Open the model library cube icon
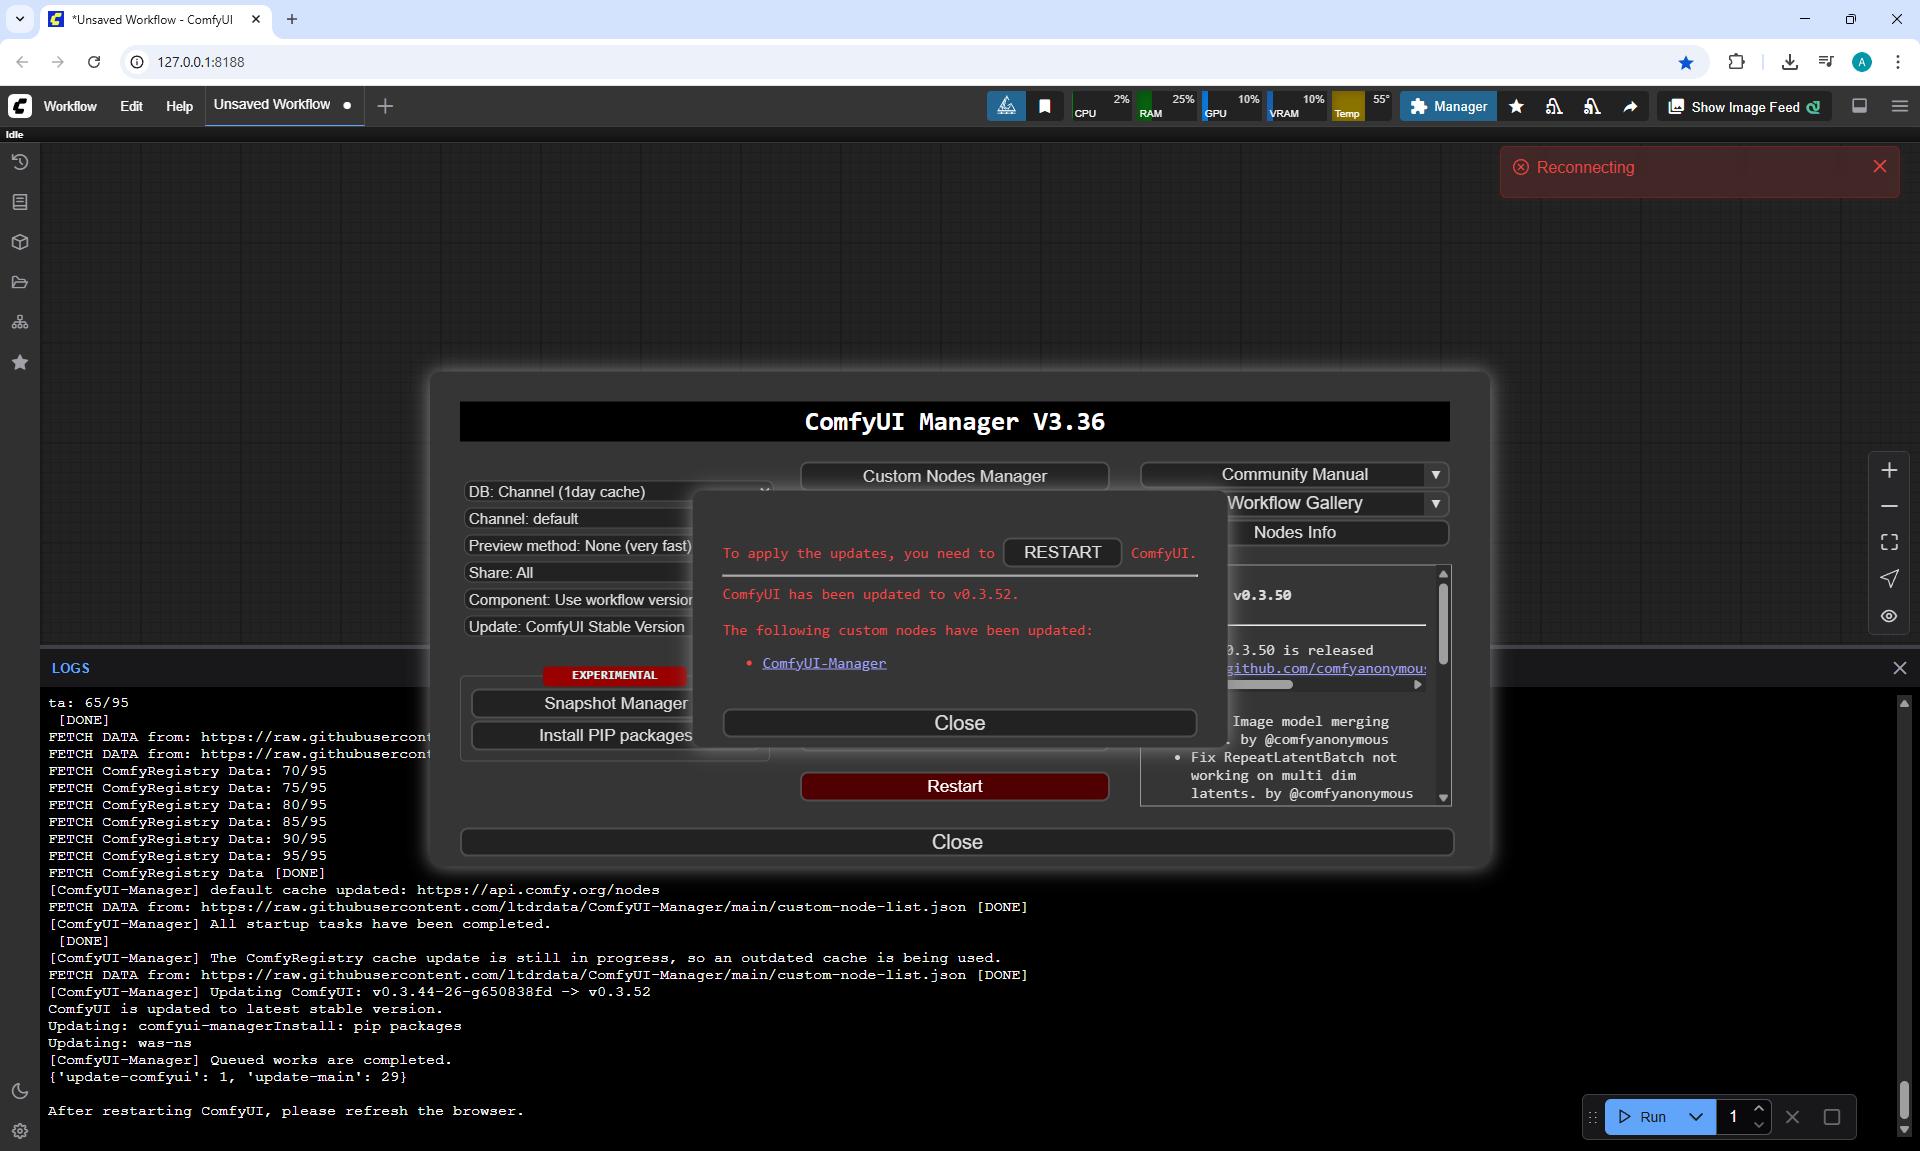The image size is (1920, 1151). click(20, 242)
